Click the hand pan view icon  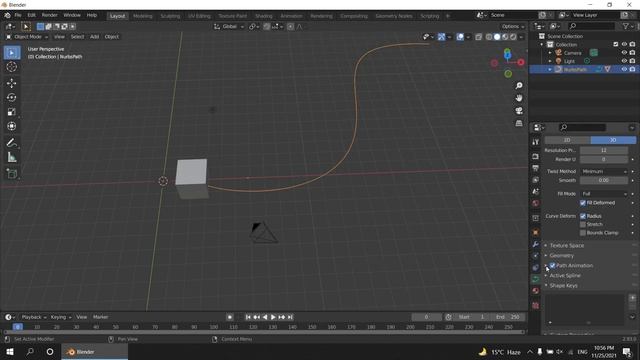[519, 98]
